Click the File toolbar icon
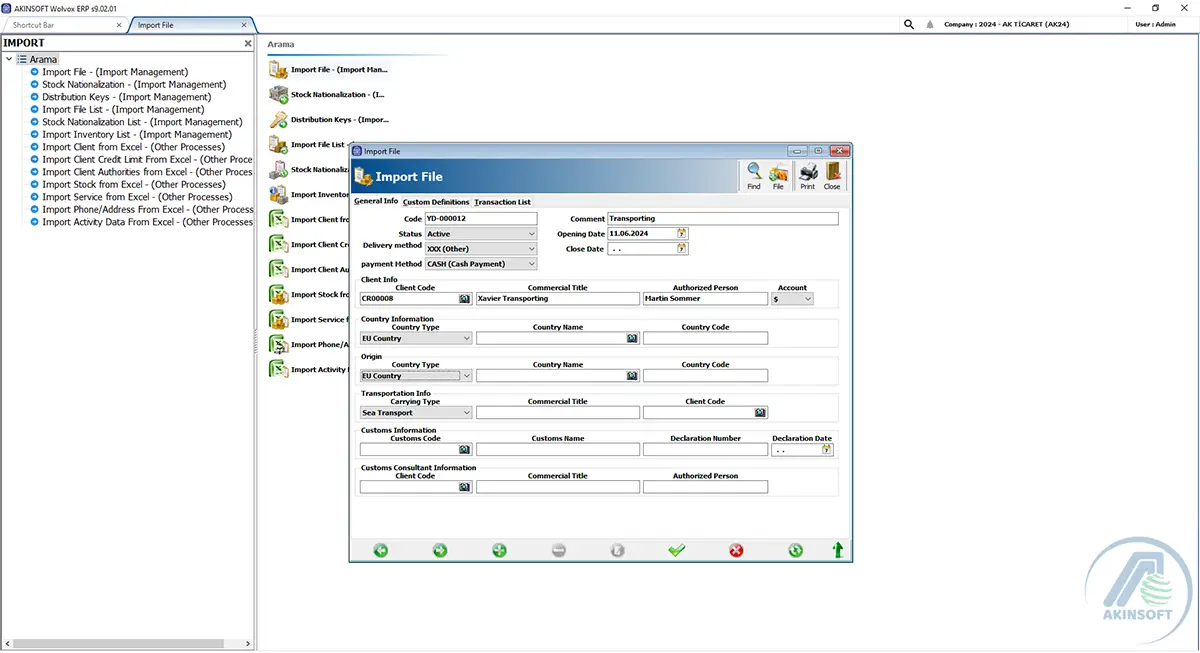Viewport: 1200px width, 653px height. tap(778, 176)
